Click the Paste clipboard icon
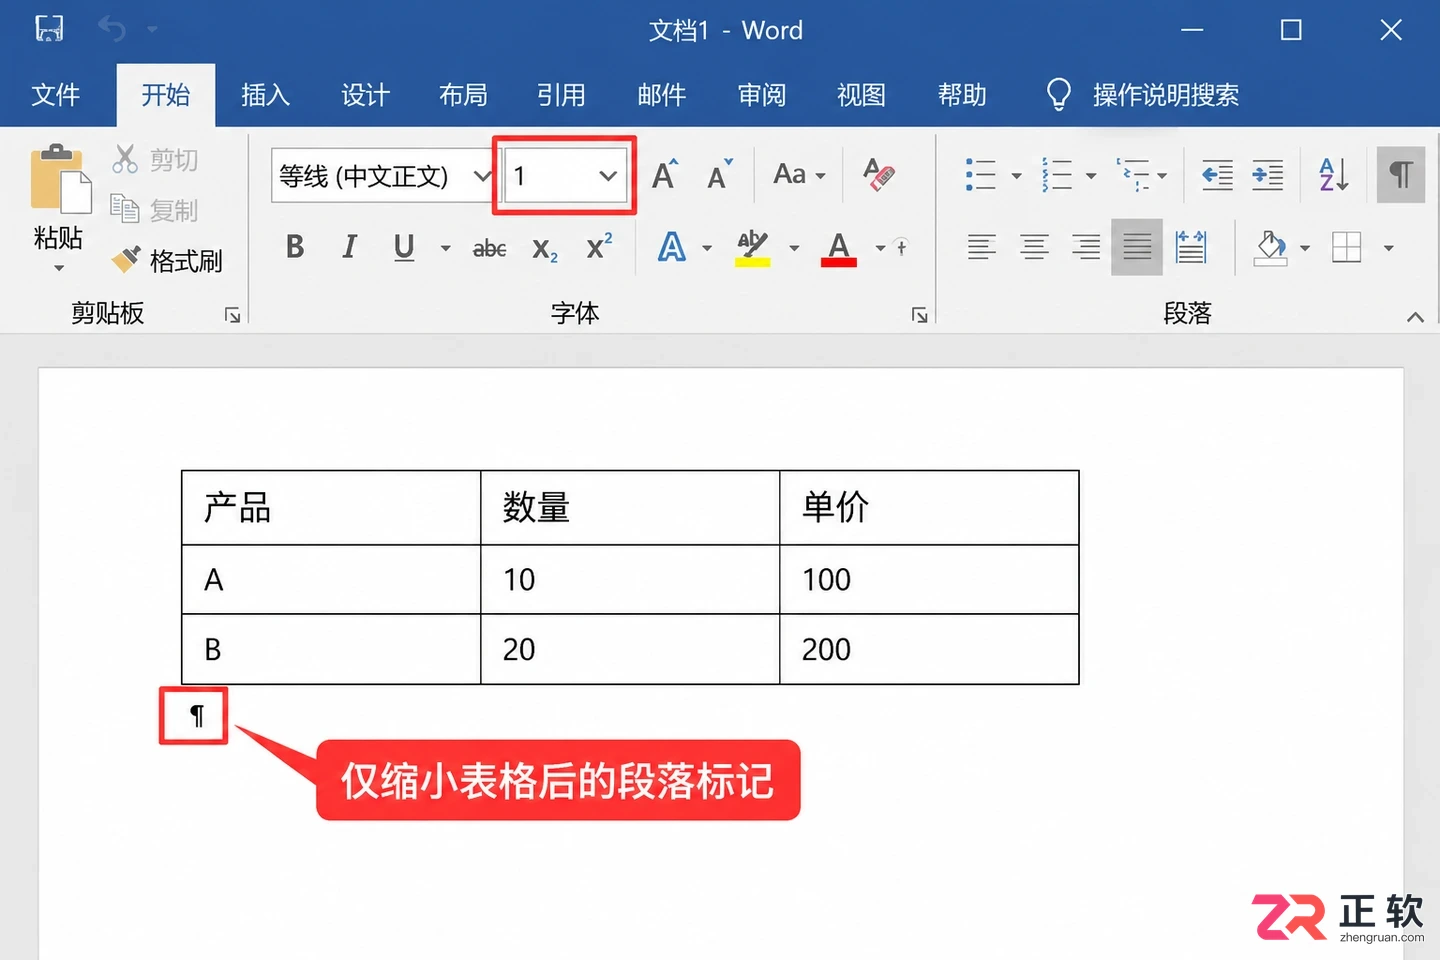 tap(59, 179)
